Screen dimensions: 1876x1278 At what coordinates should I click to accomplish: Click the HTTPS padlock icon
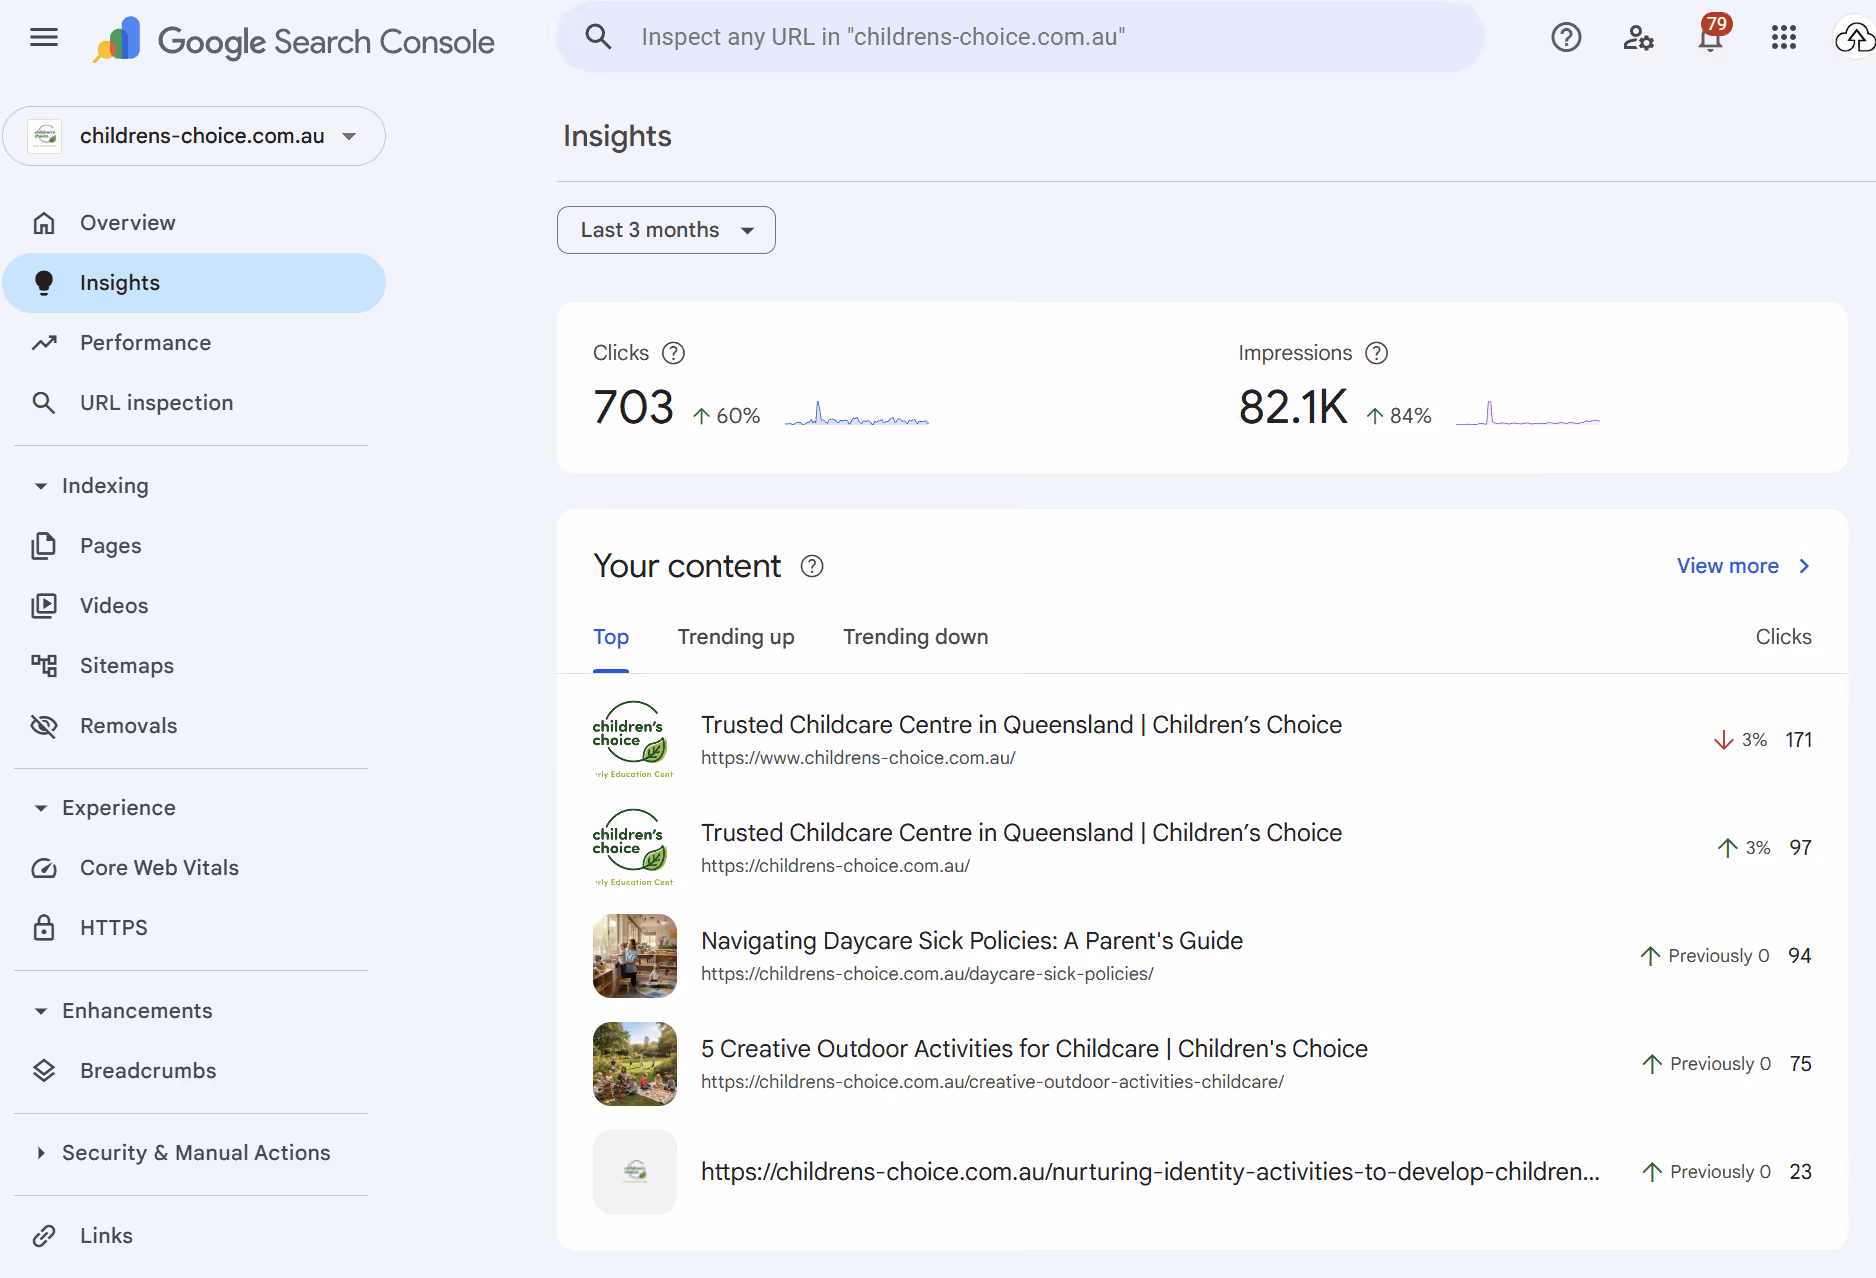pos(44,928)
